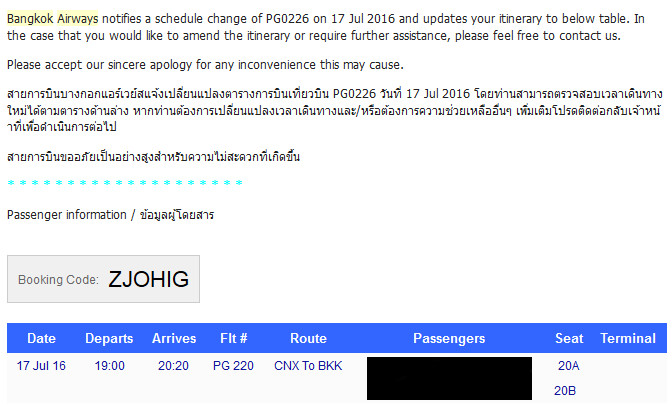This screenshot has height=410, width=672.
Task: Click the Arrives column header
Action: [x=174, y=338]
